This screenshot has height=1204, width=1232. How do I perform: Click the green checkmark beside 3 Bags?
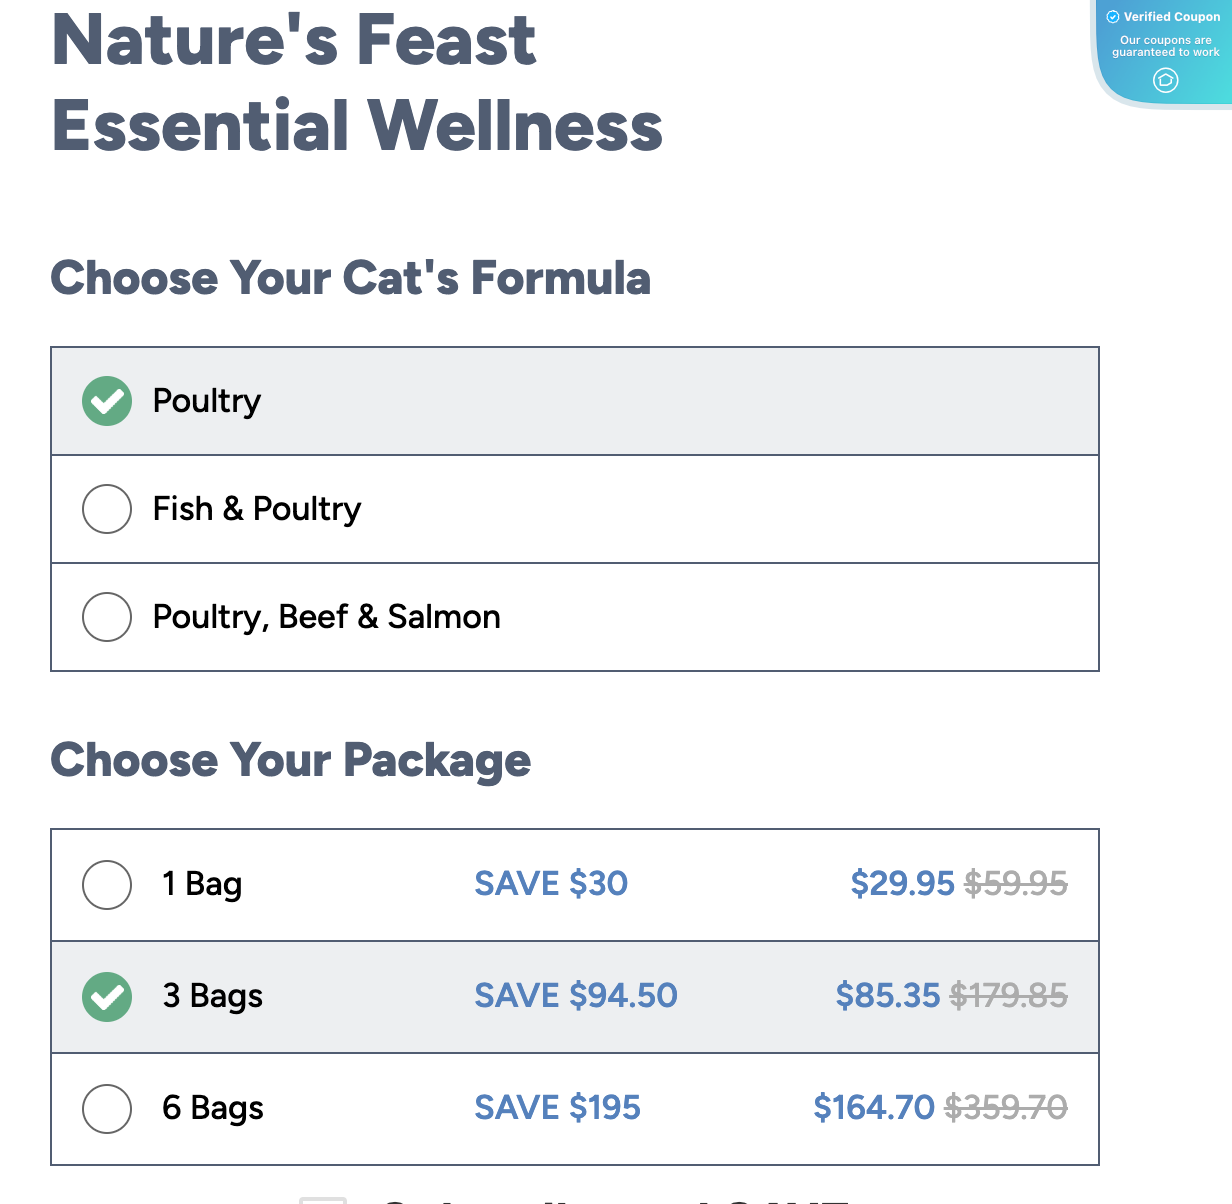106,997
